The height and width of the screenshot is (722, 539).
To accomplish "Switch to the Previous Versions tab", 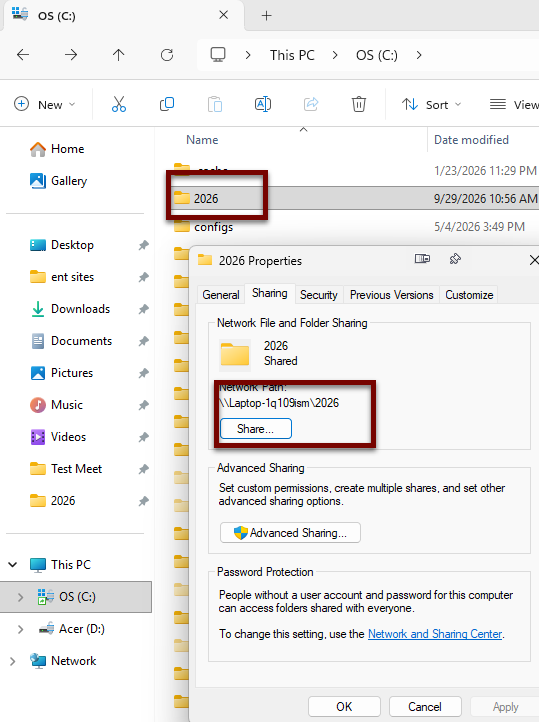I will pyautogui.click(x=392, y=295).
